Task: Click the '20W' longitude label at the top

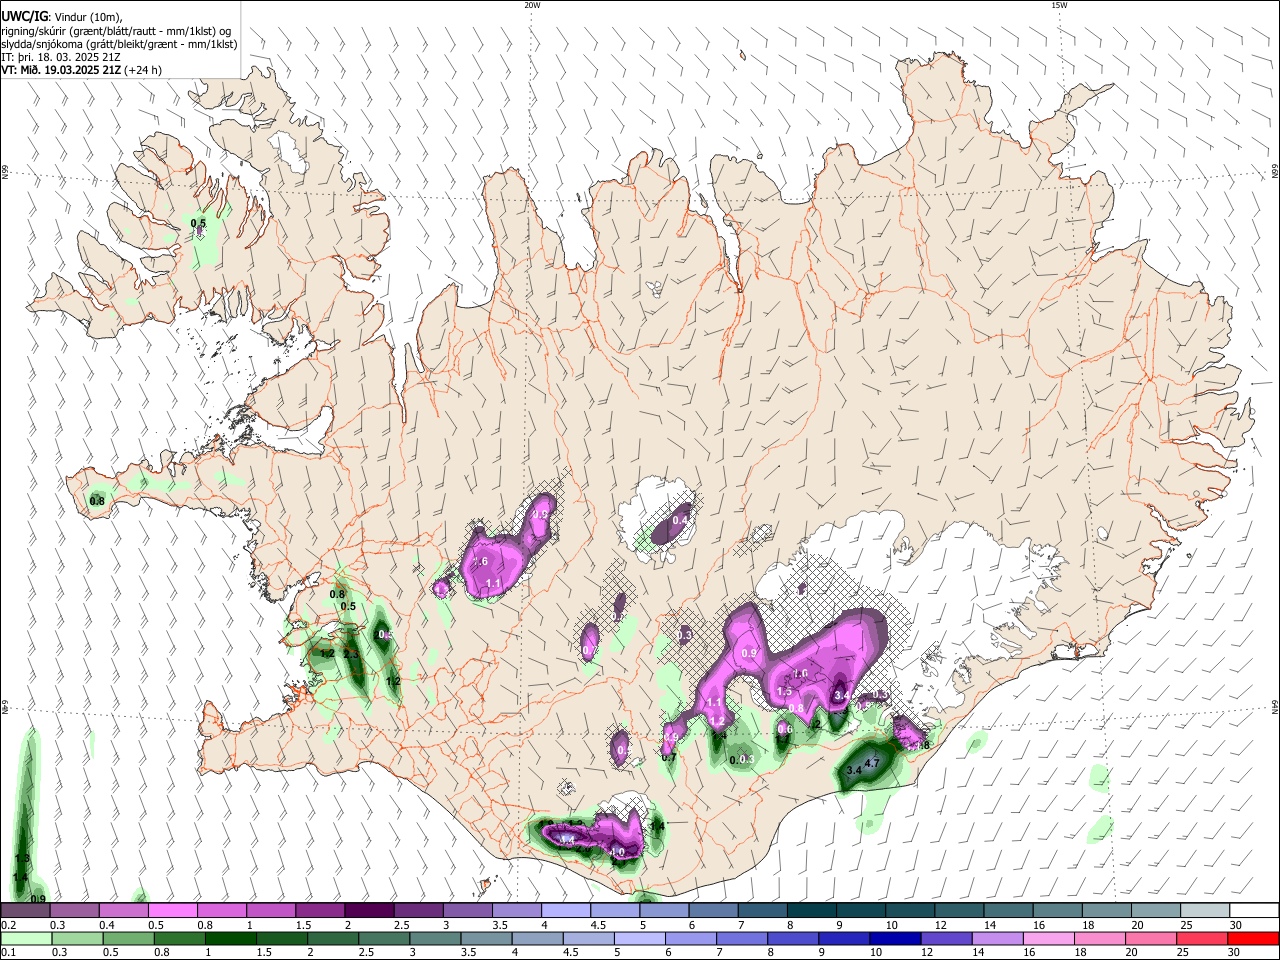Action: pos(532,5)
